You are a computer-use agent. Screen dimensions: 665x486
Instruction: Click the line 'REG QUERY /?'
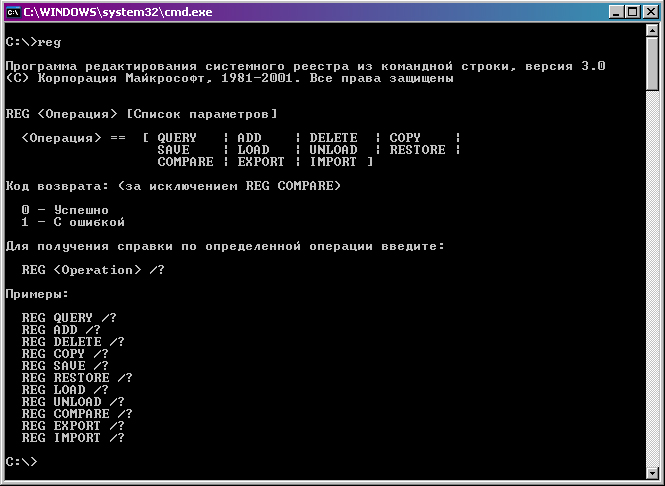pyautogui.click(x=69, y=318)
